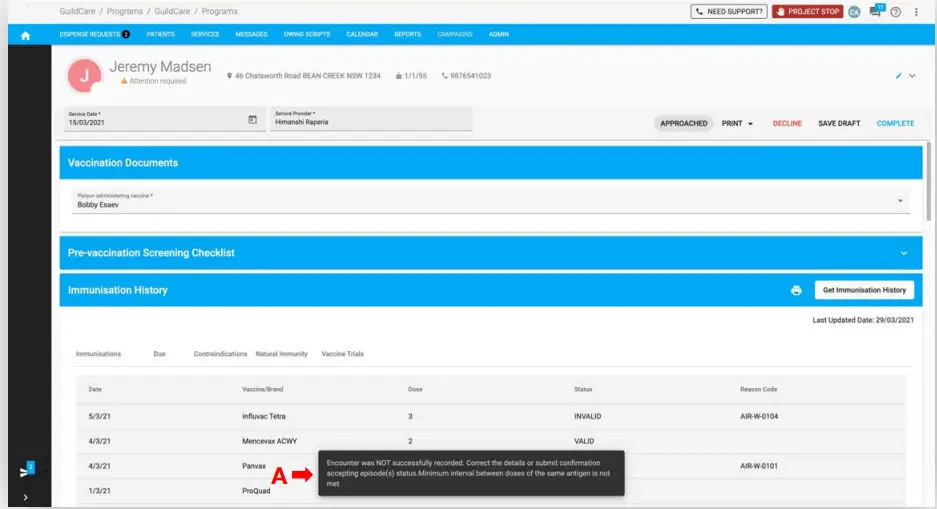Click Get Immunisation History button
Screen dimensions: 937x509
click(x=864, y=290)
